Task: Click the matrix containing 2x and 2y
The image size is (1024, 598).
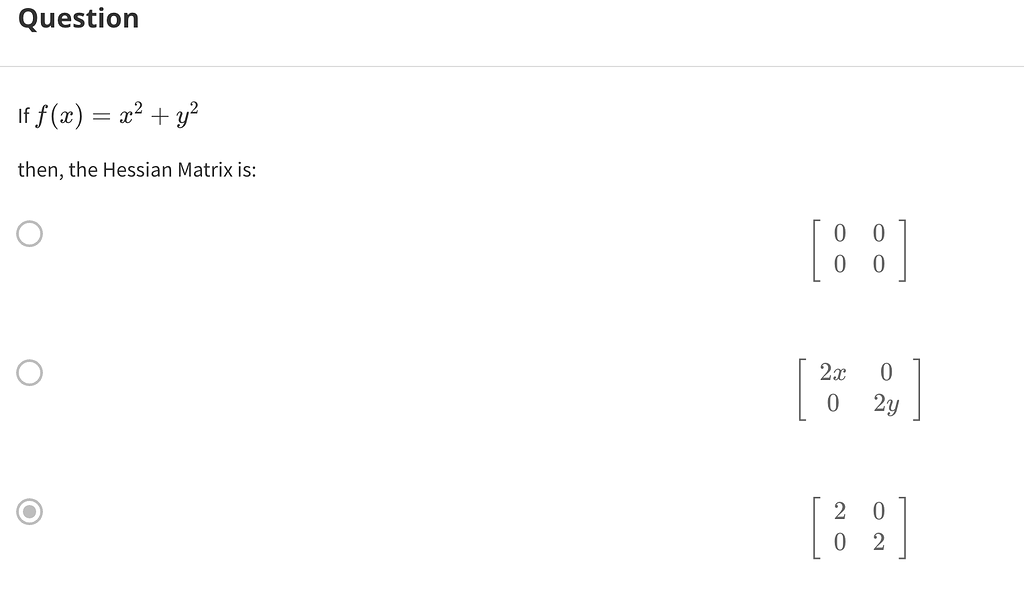Action: pyautogui.click(x=859, y=389)
